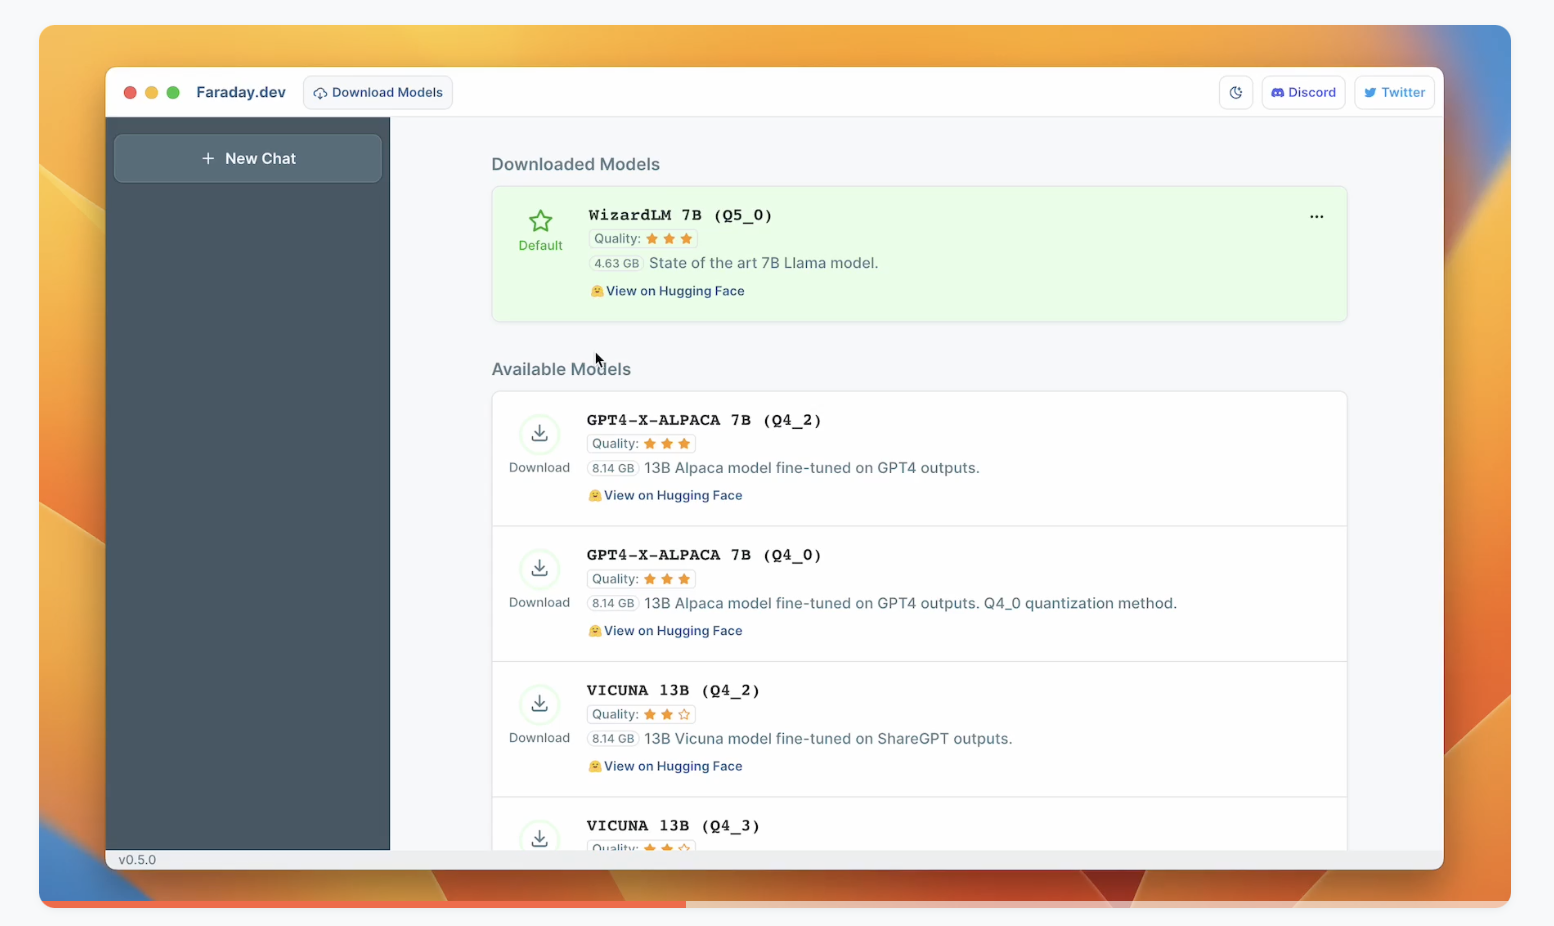Click the Download Models button
1554x926 pixels.
point(378,92)
